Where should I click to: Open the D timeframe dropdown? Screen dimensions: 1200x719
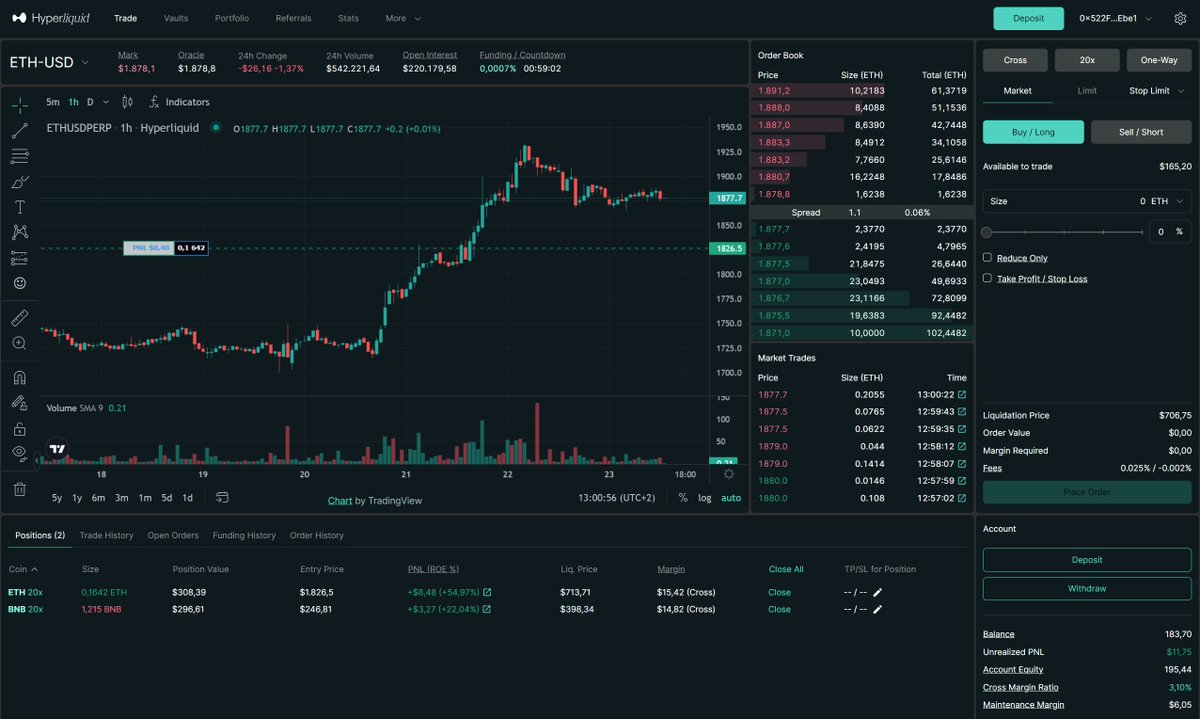95,102
